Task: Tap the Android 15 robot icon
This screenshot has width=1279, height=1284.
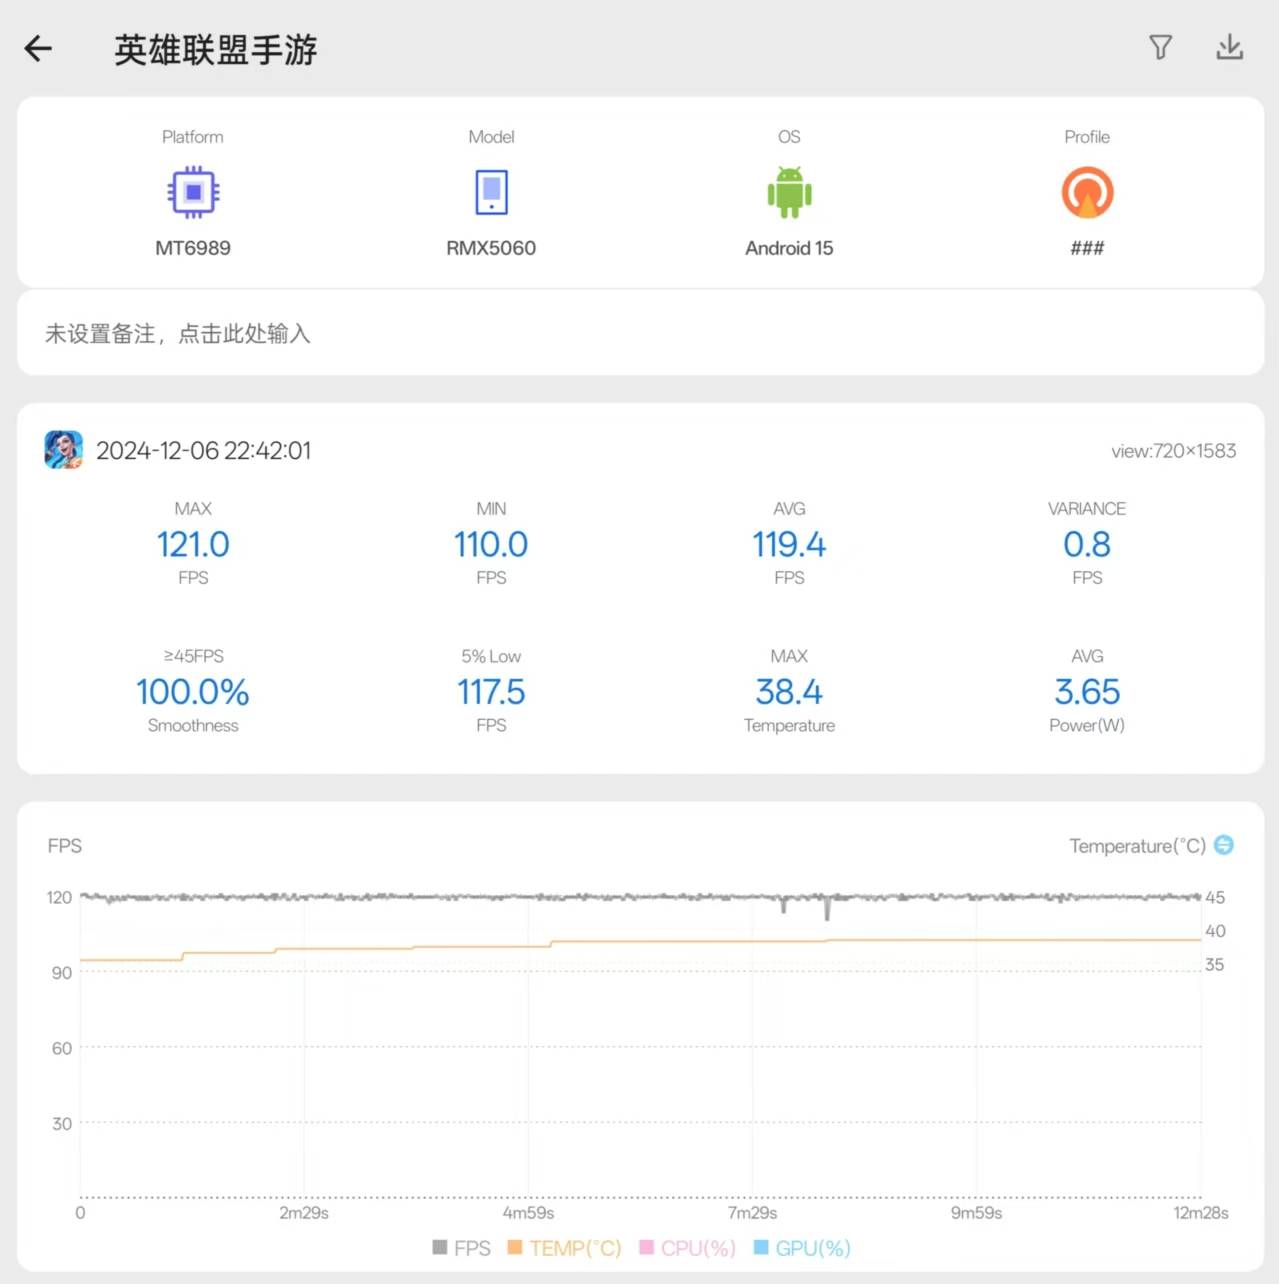Action: 789,192
